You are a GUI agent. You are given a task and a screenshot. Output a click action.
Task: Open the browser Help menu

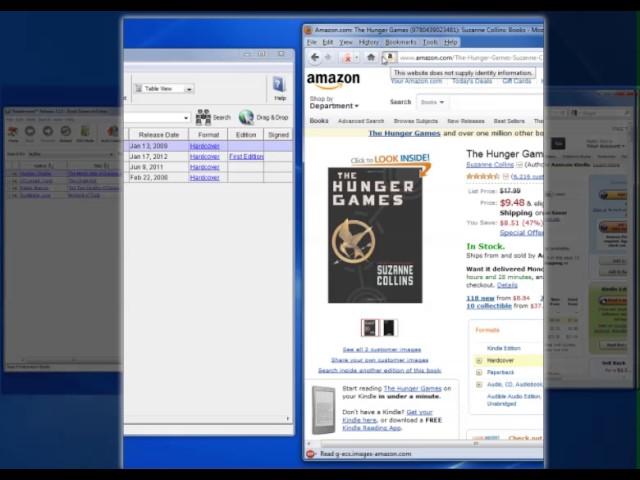coord(451,42)
